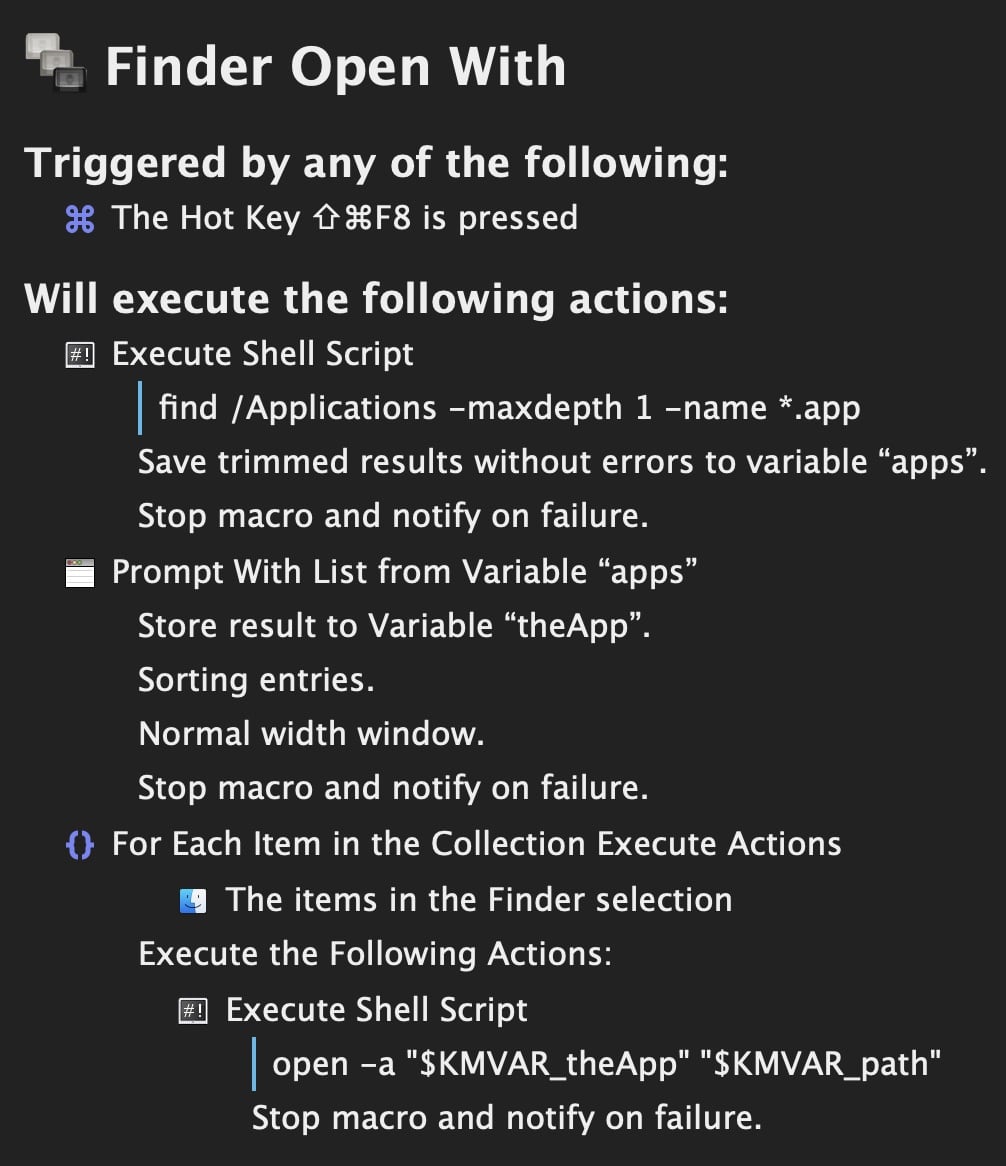Select Prompt With List from Variable apps action
This screenshot has height=1166, width=1006.
pyautogui.click(x=404, y=572)
